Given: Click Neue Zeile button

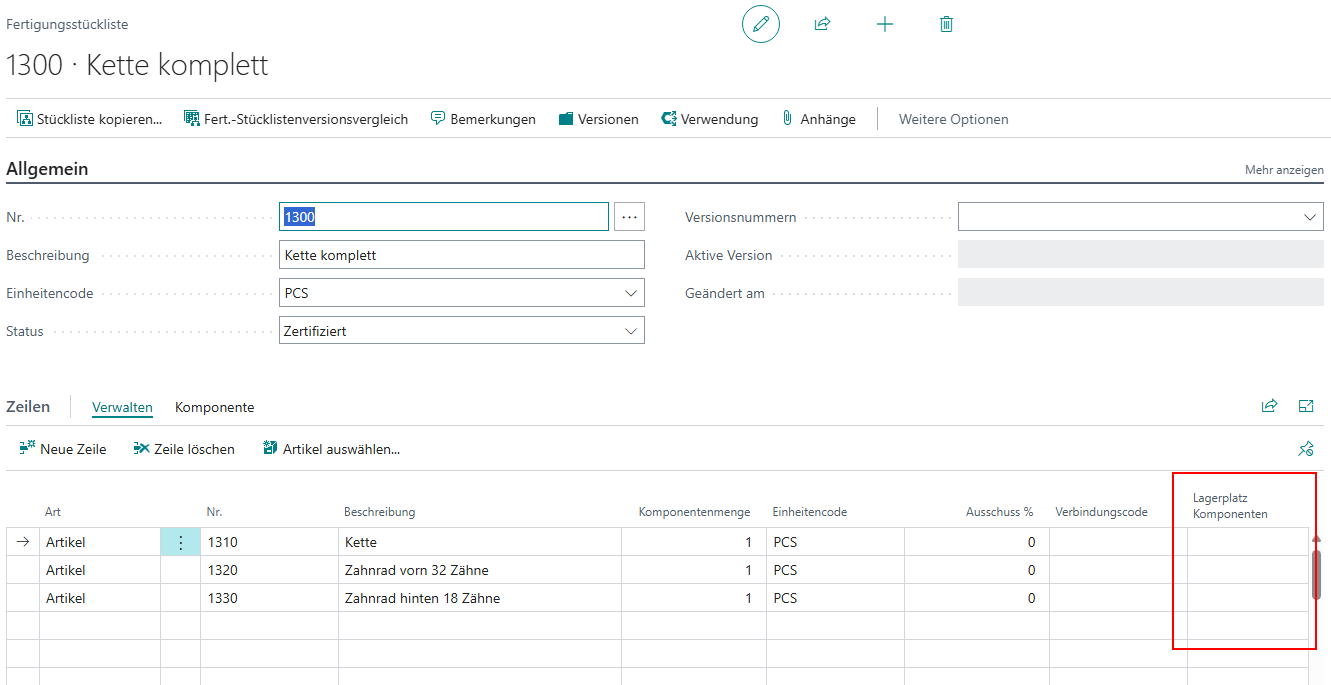Looking at the screenshot, I should (62, 449).
